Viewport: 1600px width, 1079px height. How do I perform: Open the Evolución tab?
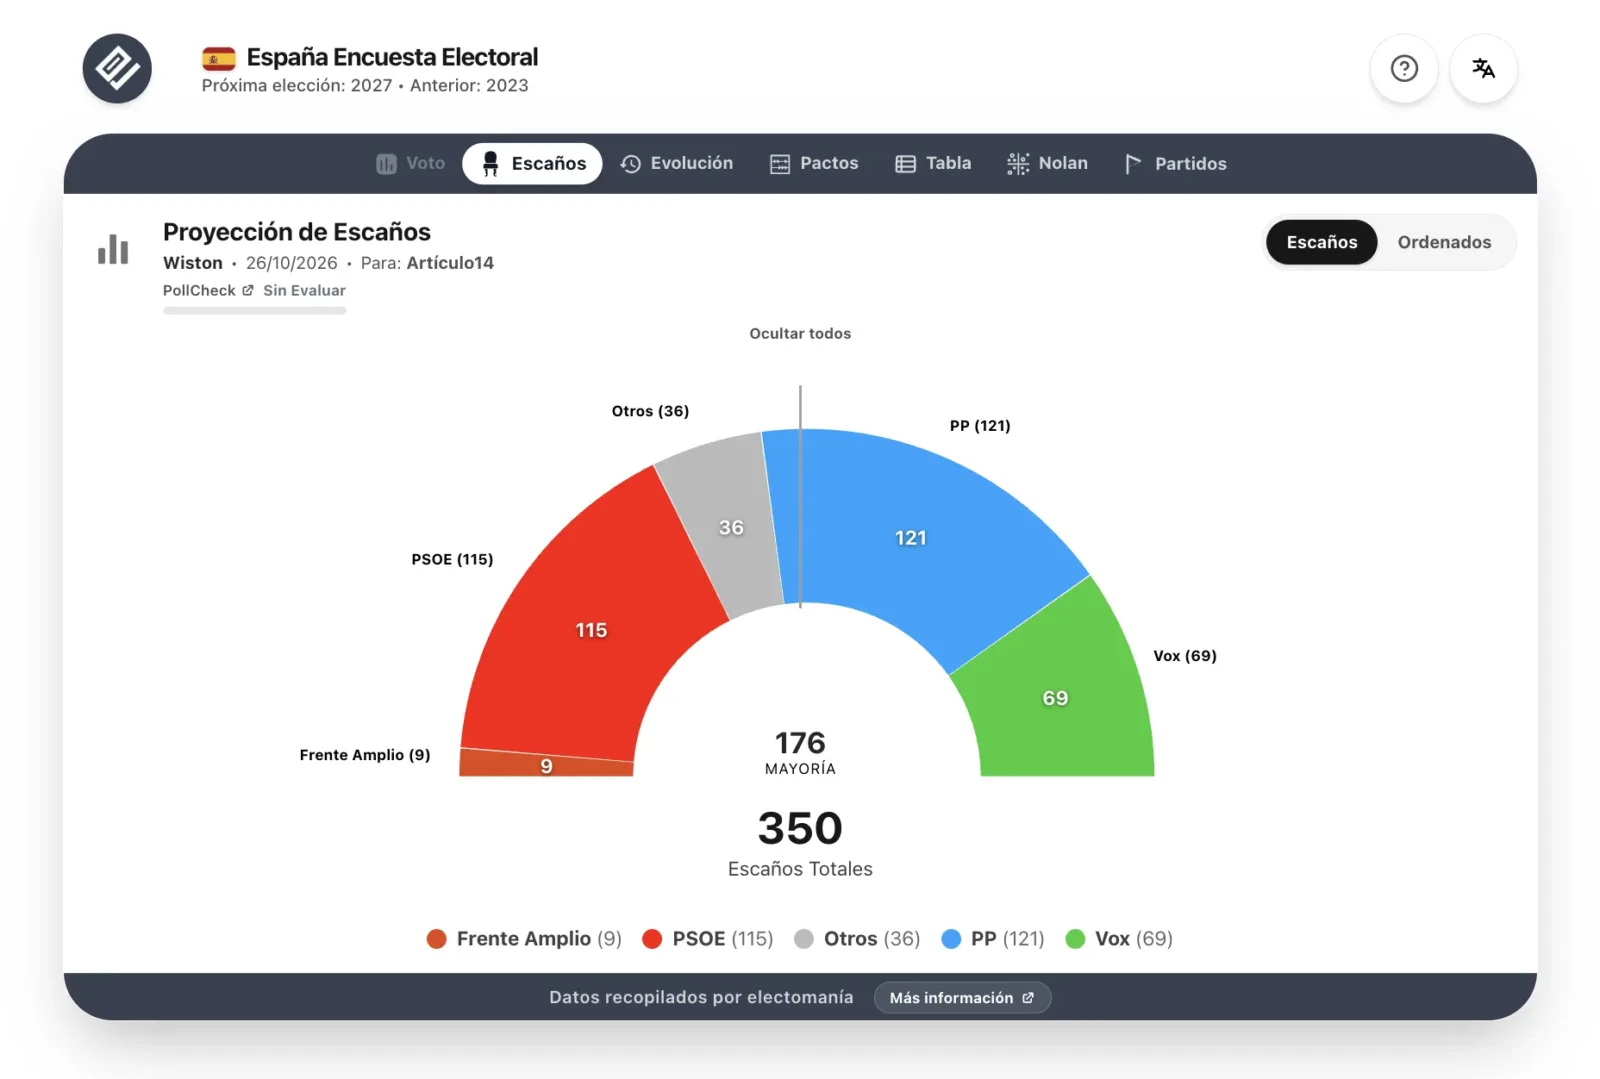coord(677,163)
